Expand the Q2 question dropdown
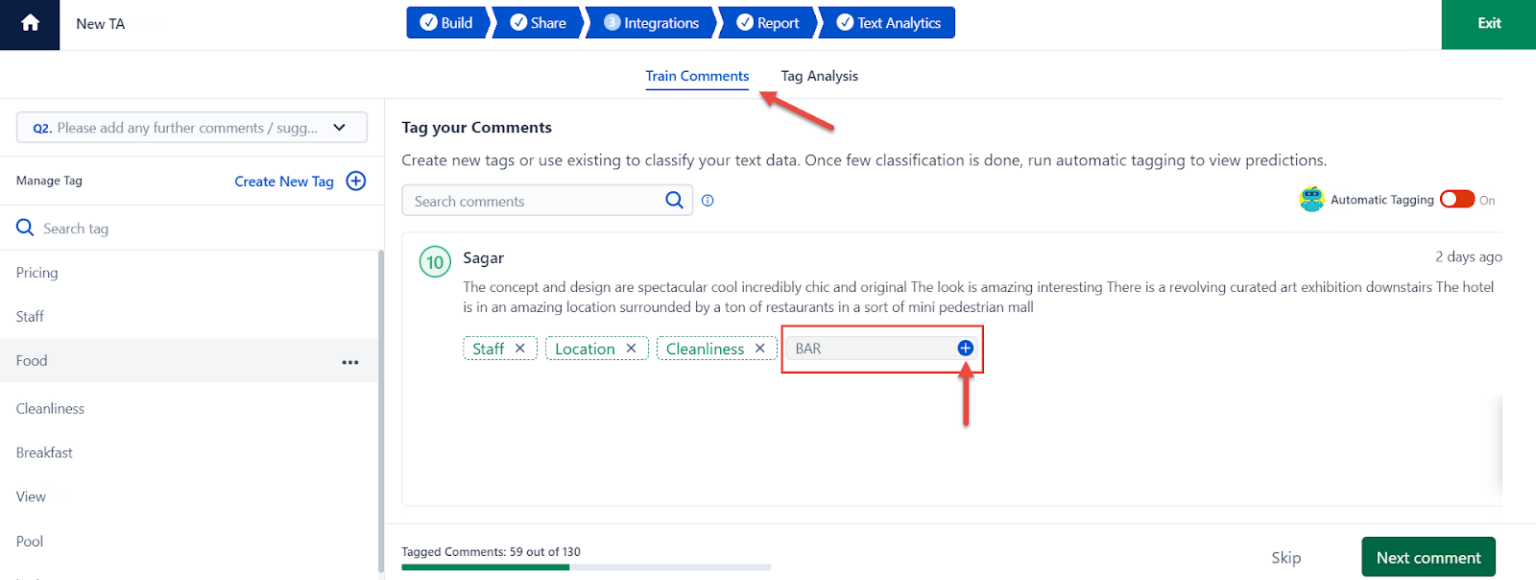Screen dimensions: 1536x580 click(x=192, y=128)
